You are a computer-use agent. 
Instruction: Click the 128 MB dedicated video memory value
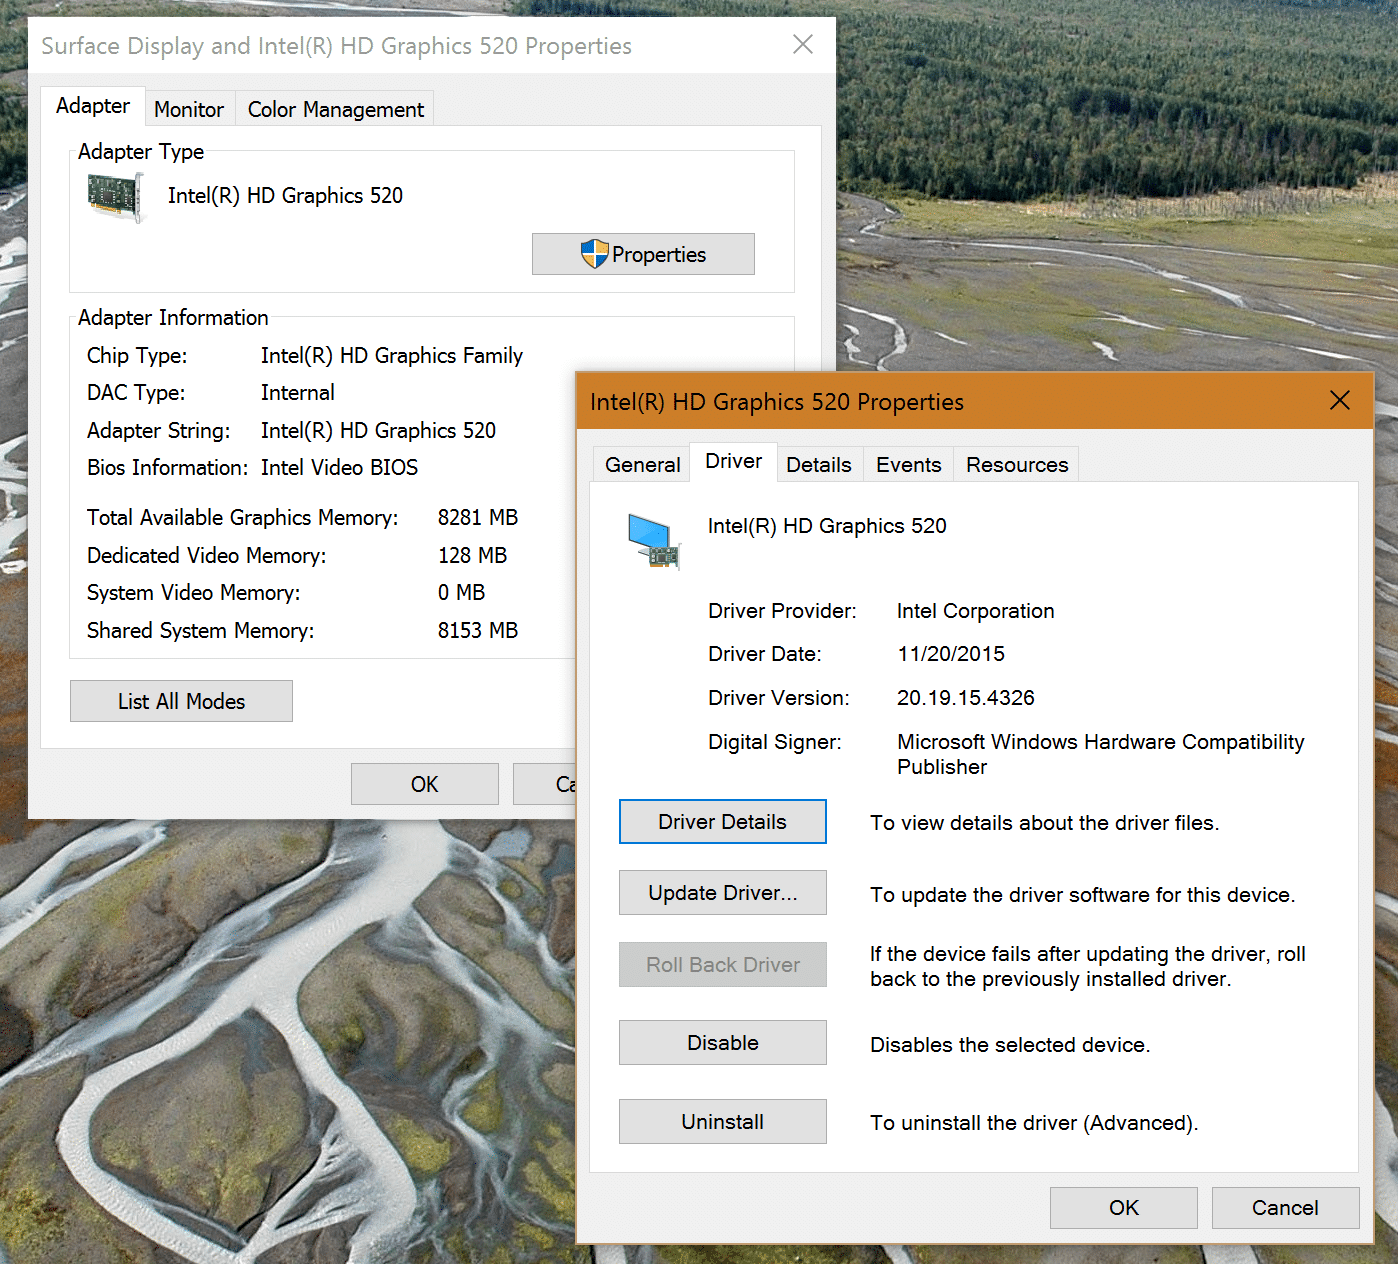pos(472,555)
